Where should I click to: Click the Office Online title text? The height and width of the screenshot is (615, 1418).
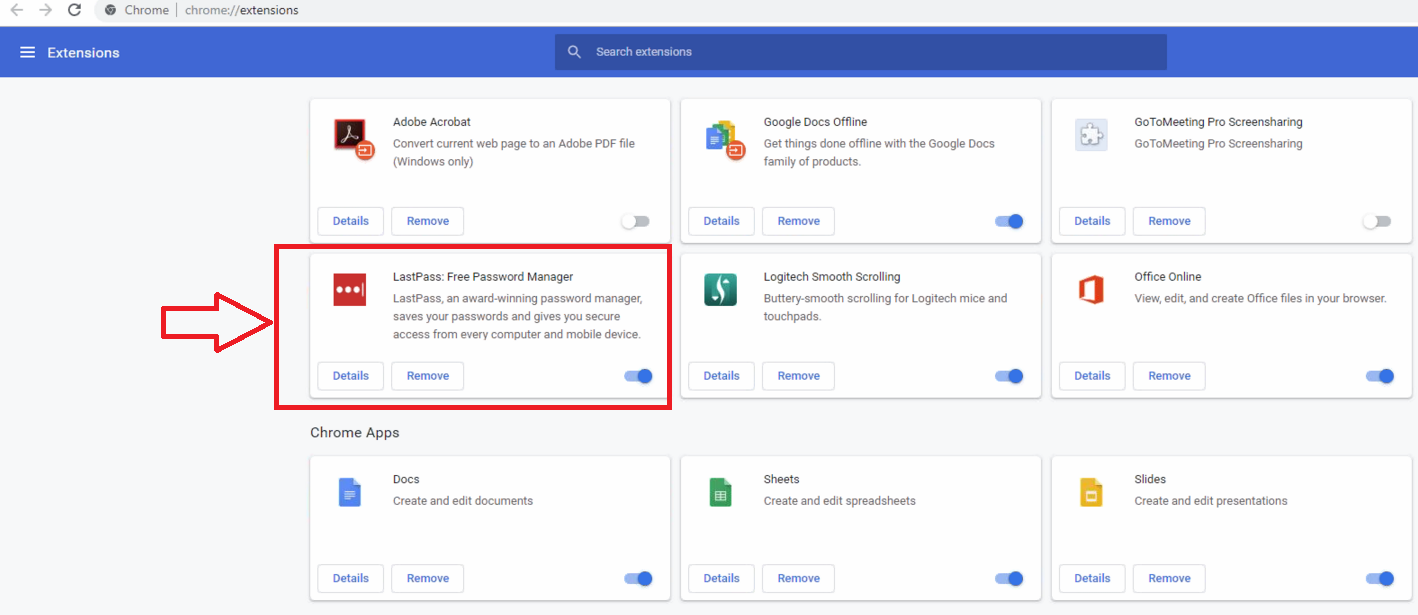[1168, 277]
